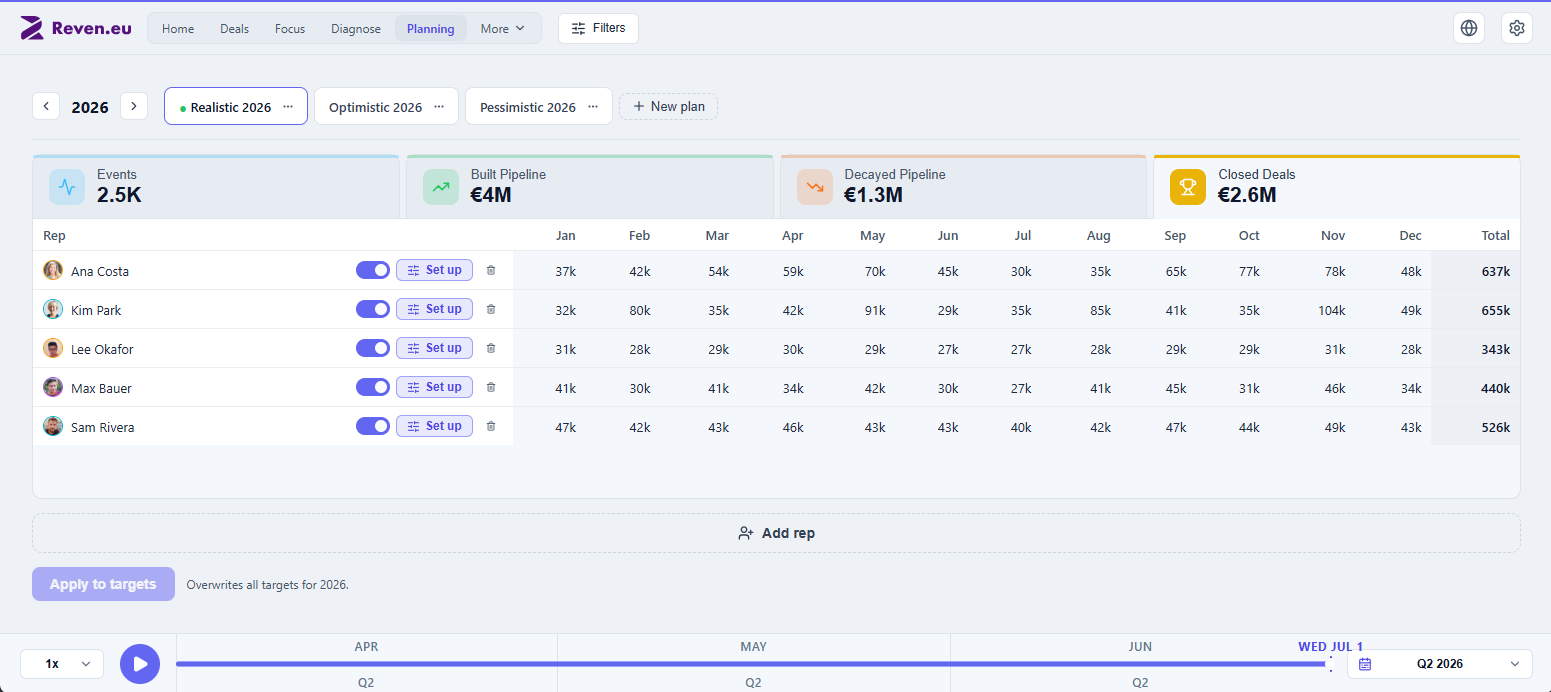1551x692 pixels.
Task: Open the language globe icon
Action: click(x=1469, y=28)
